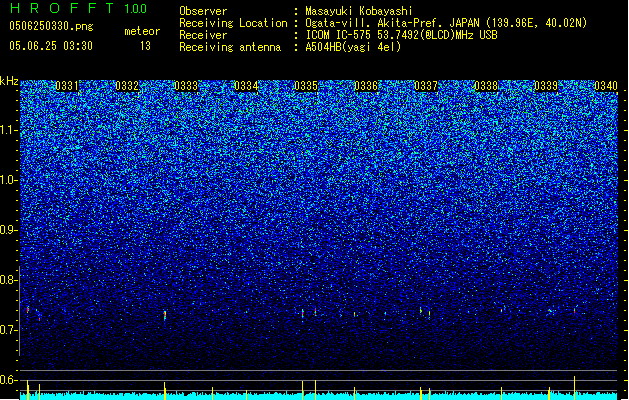Click the 0340 time marker

pos(606,86)
